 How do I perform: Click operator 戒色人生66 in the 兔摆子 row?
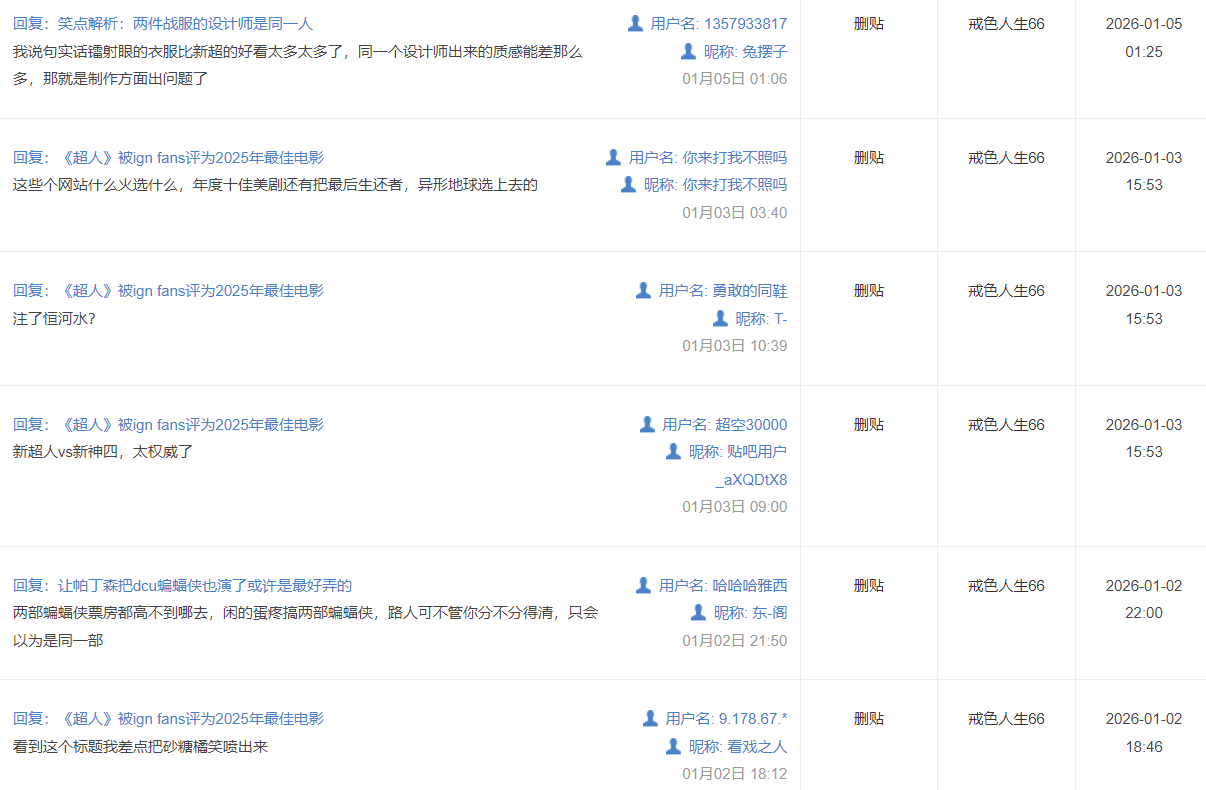pos(1006,23)
